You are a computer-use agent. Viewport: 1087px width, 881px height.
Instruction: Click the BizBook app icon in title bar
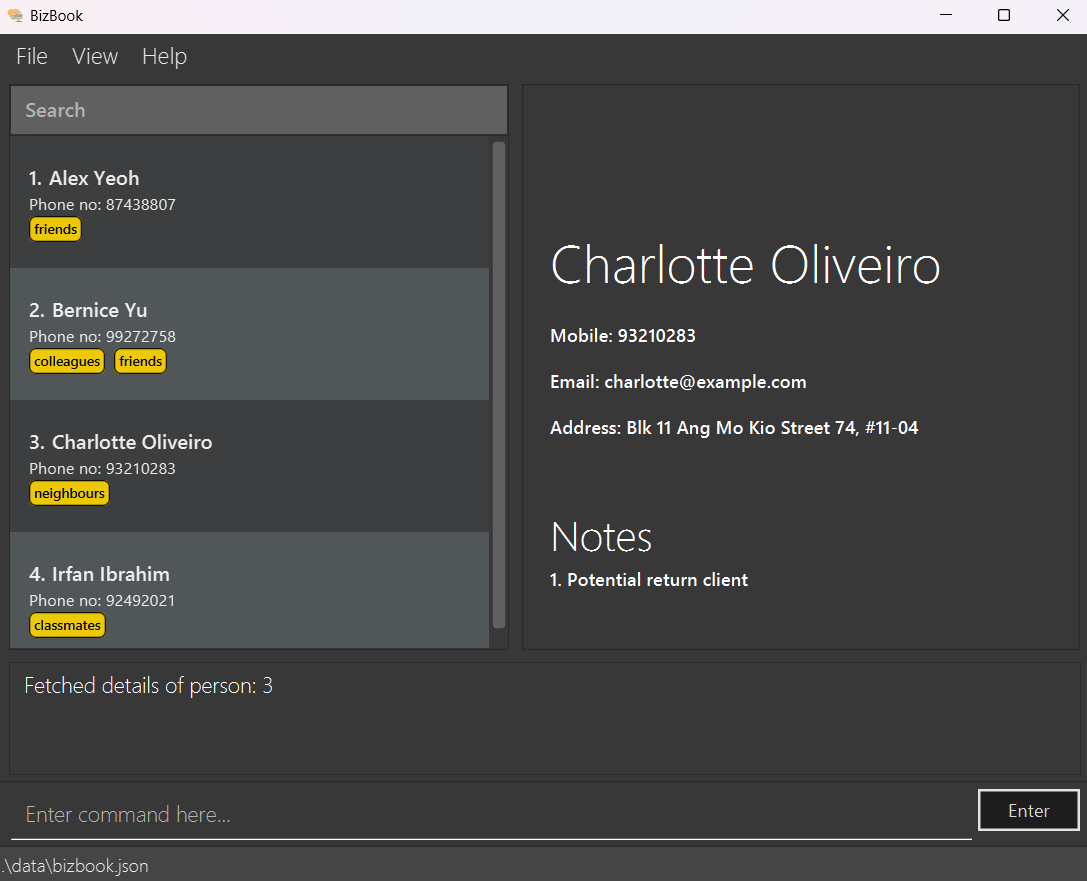pos(15,15)
